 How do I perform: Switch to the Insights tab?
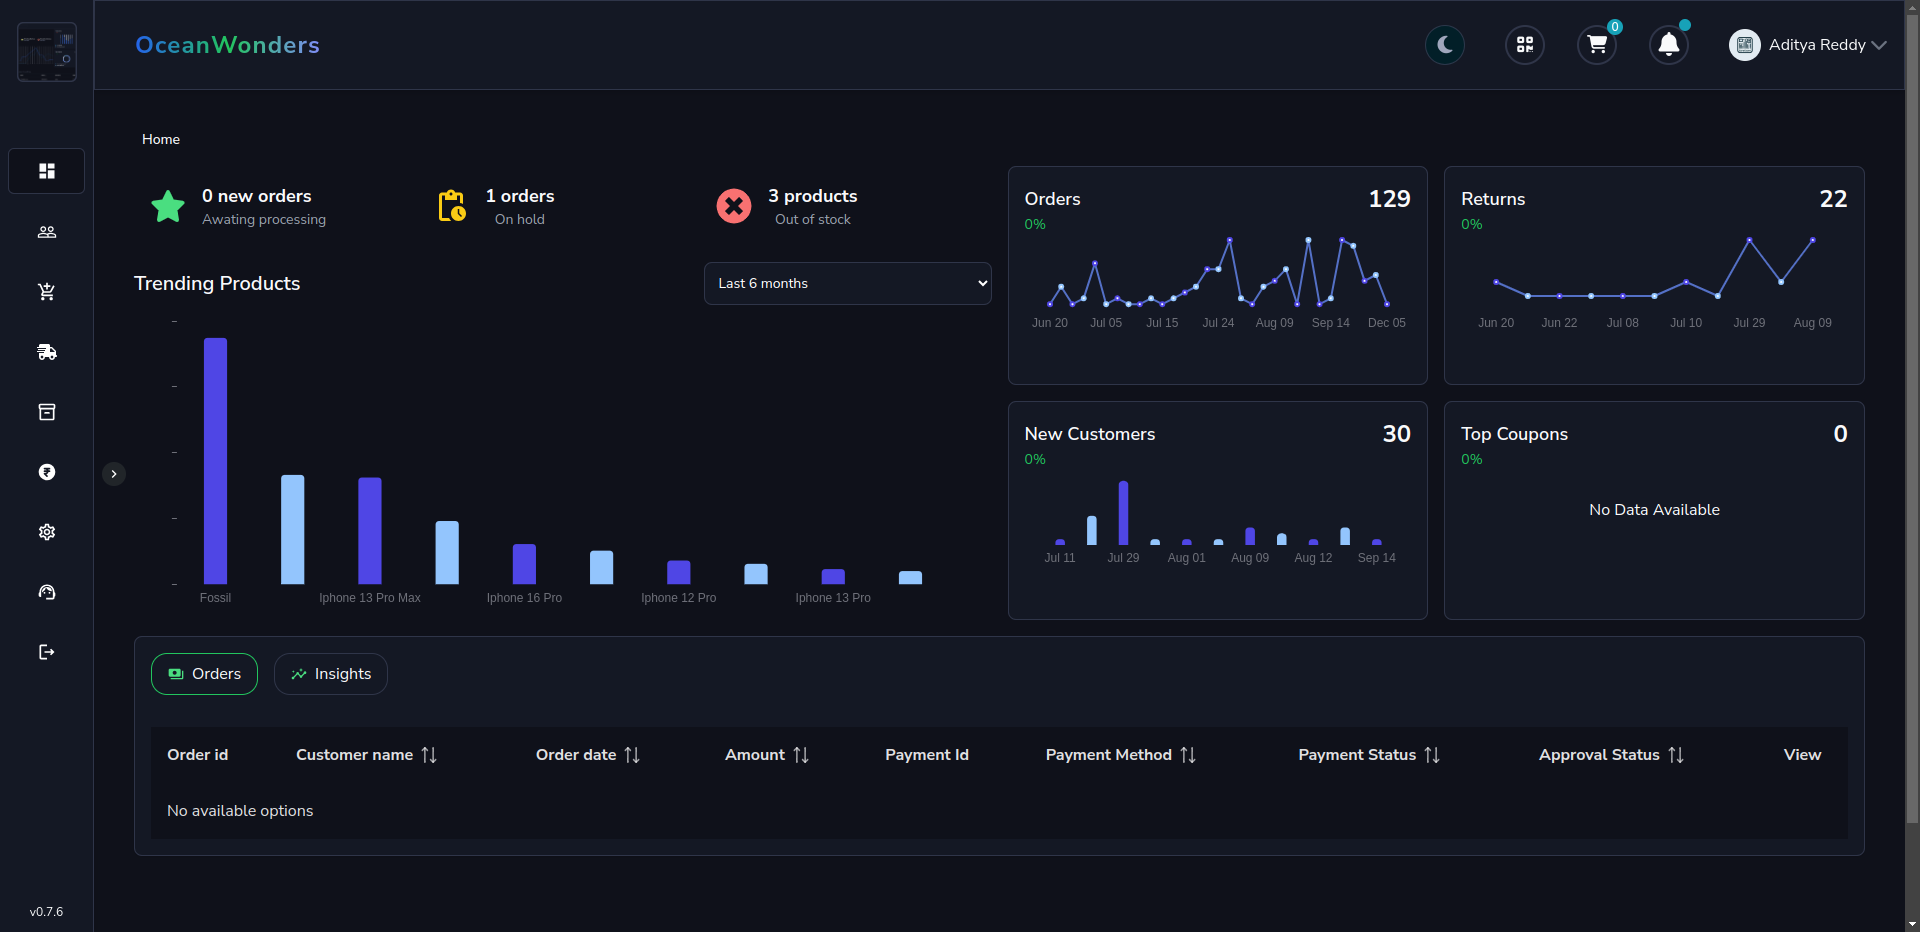tap(331, 674)
